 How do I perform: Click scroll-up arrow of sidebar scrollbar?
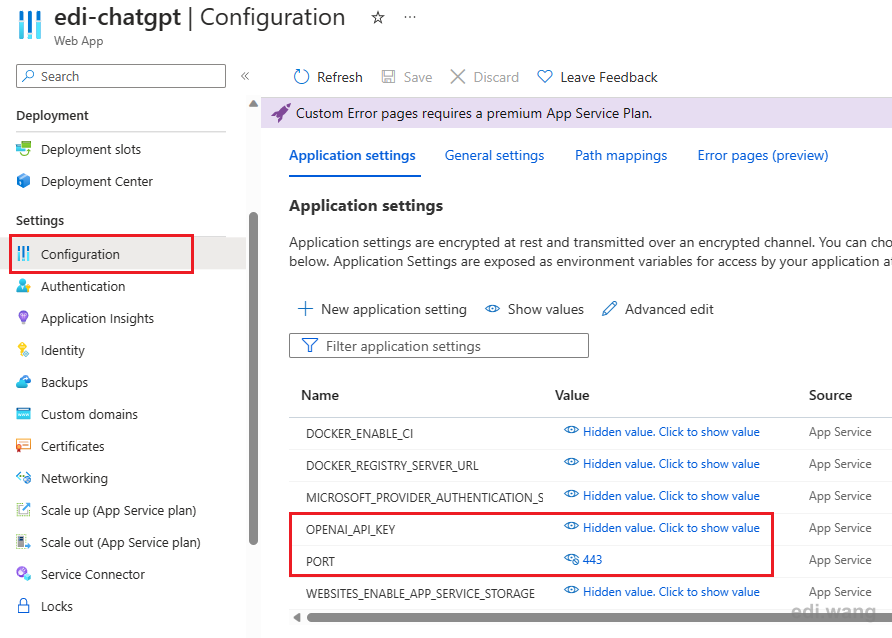pos(253,104)
